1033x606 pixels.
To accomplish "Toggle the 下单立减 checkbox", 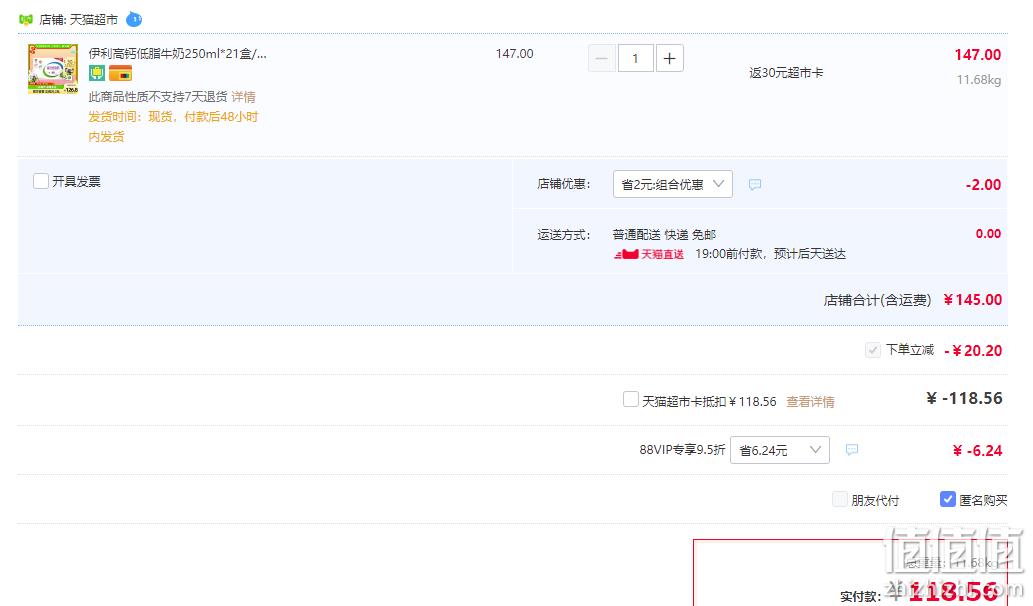I will (873, 350).
